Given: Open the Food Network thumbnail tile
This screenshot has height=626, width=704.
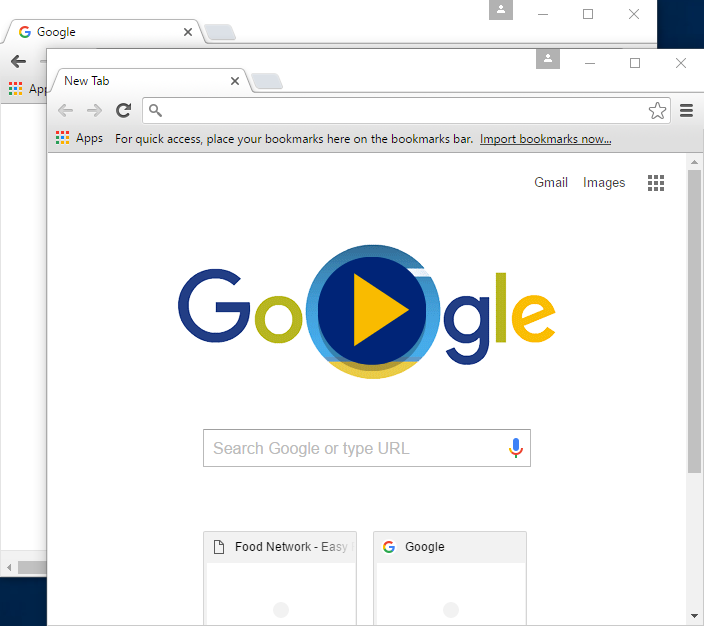Looking at the screenshot, I should [x=280, y=580].
